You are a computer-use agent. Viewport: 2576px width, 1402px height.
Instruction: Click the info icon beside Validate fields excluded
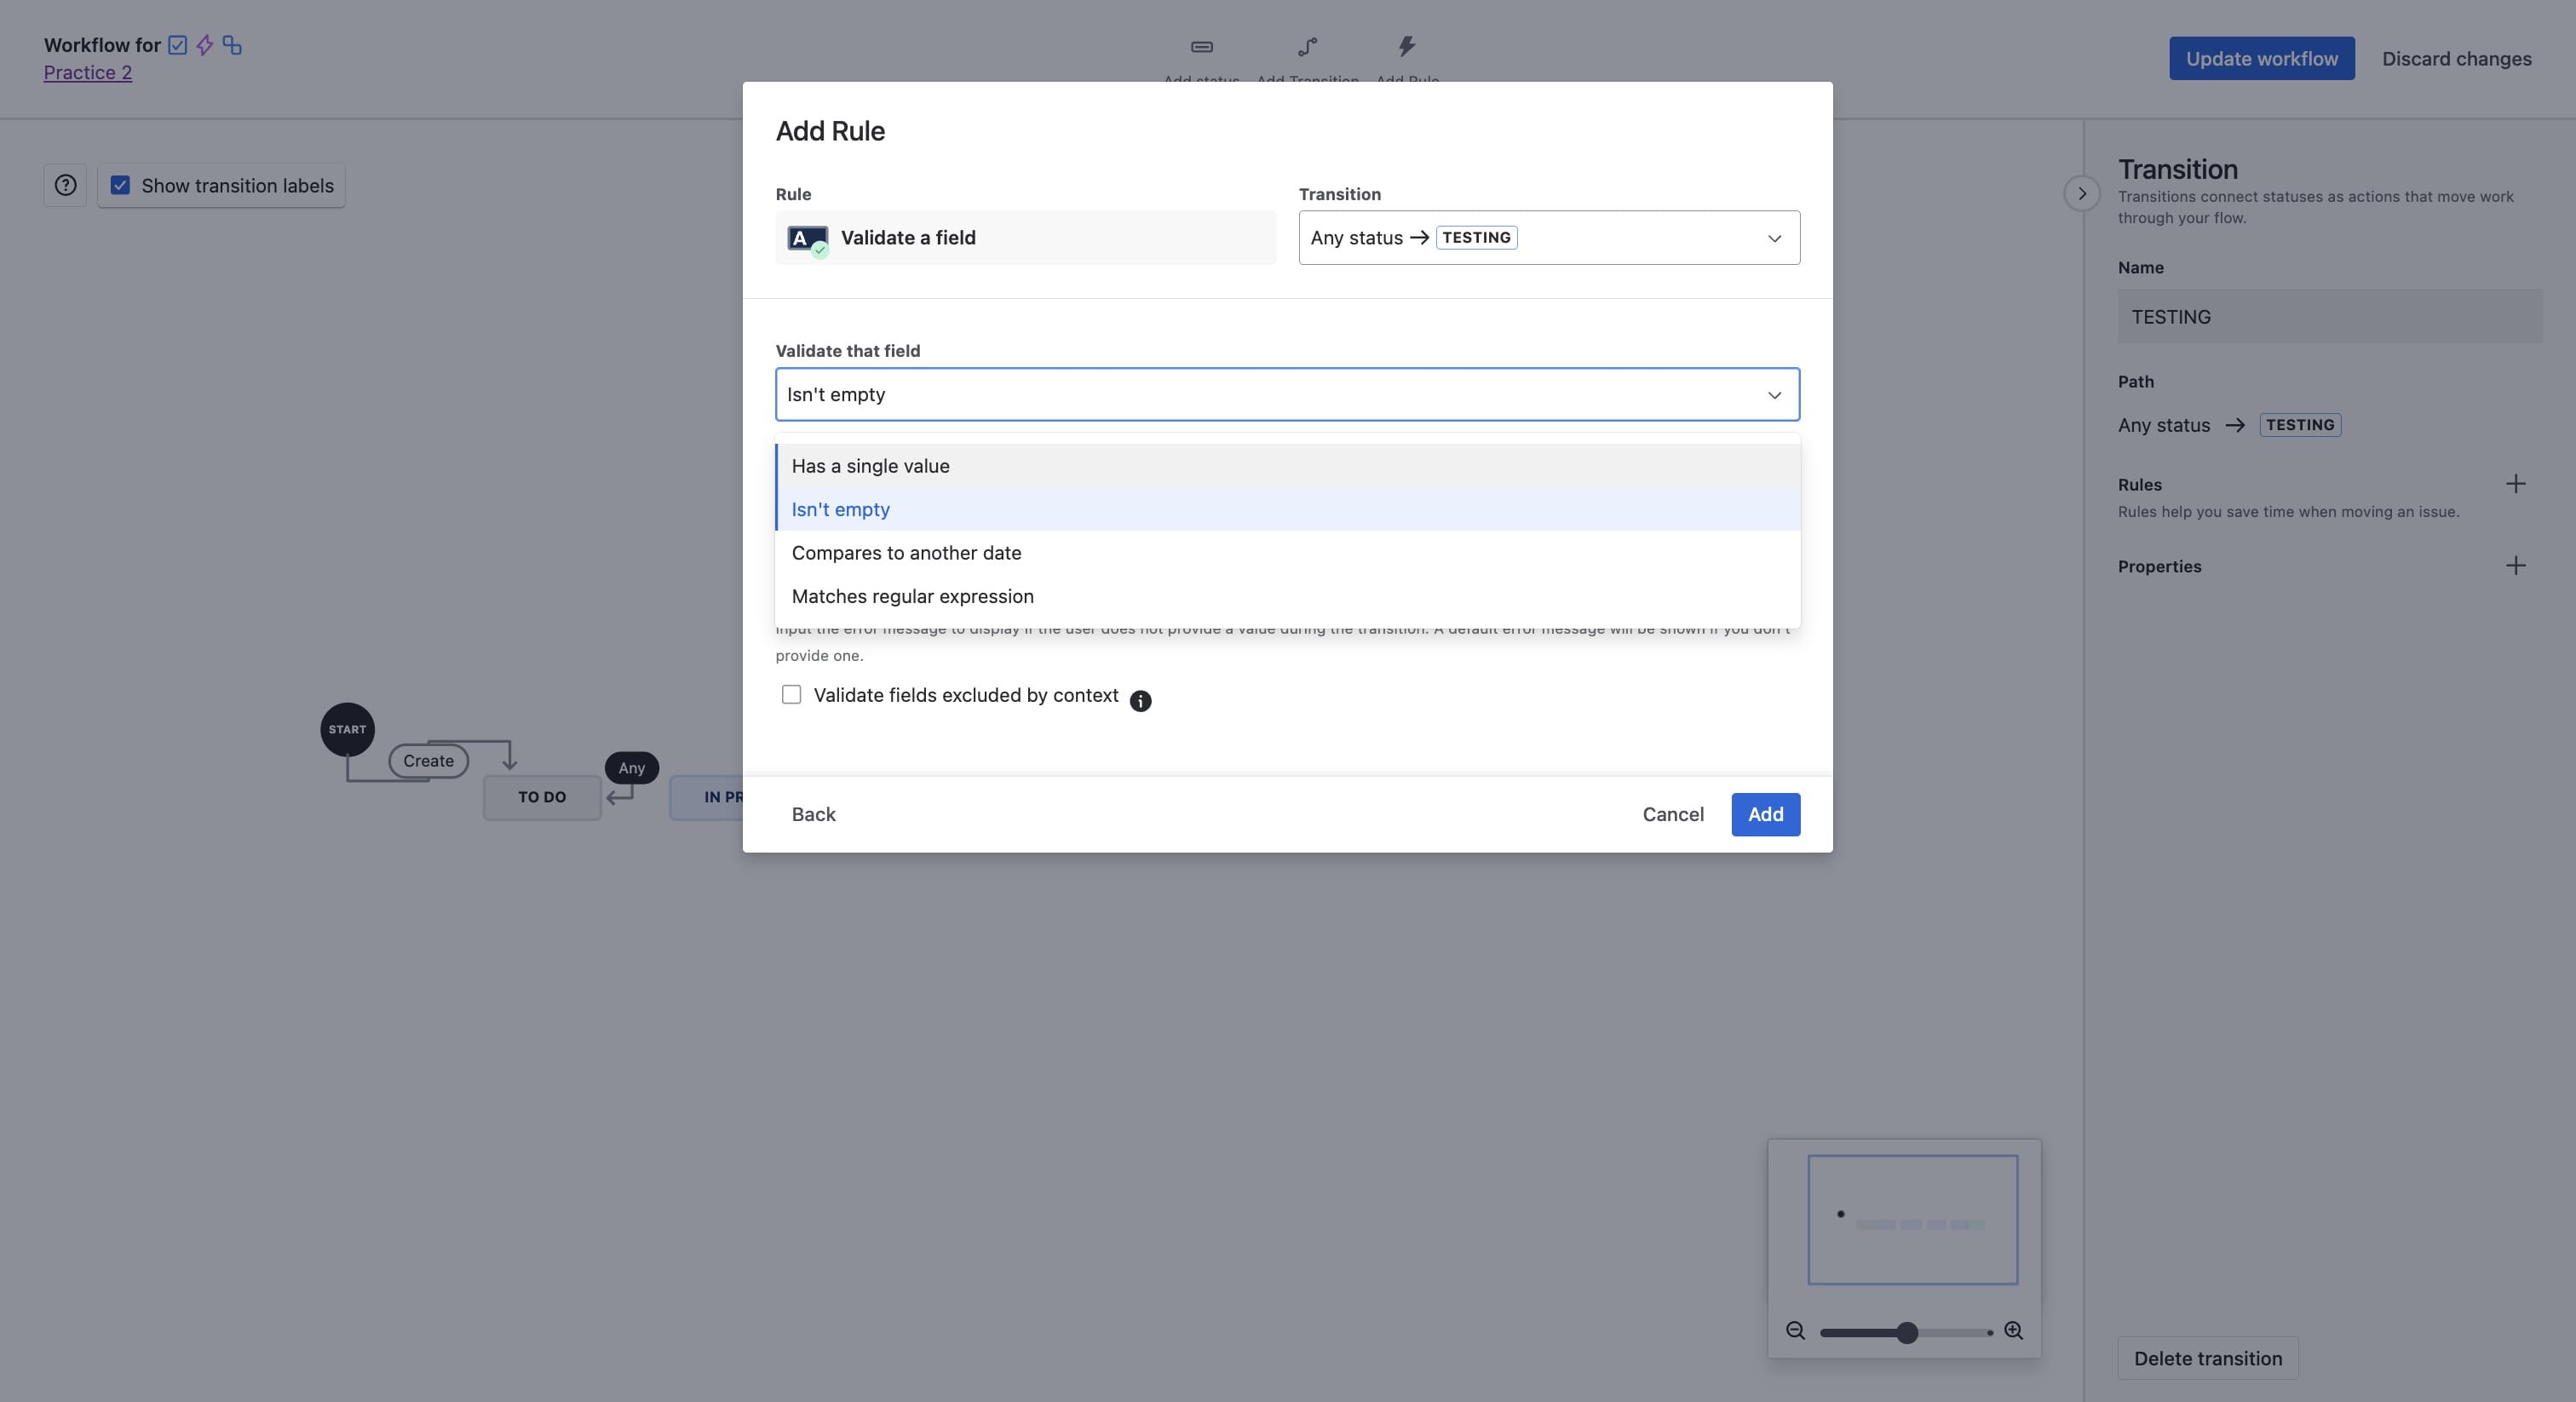pyautogui.click(x=1140, y=701)
